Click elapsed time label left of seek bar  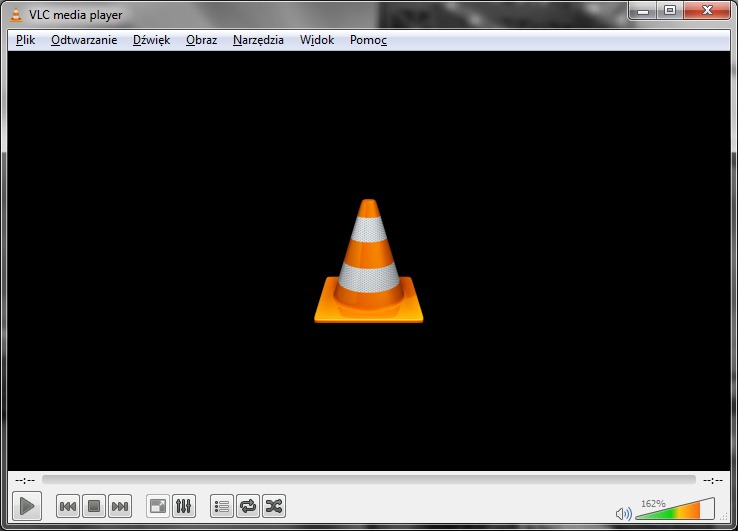tap(25, 480)
